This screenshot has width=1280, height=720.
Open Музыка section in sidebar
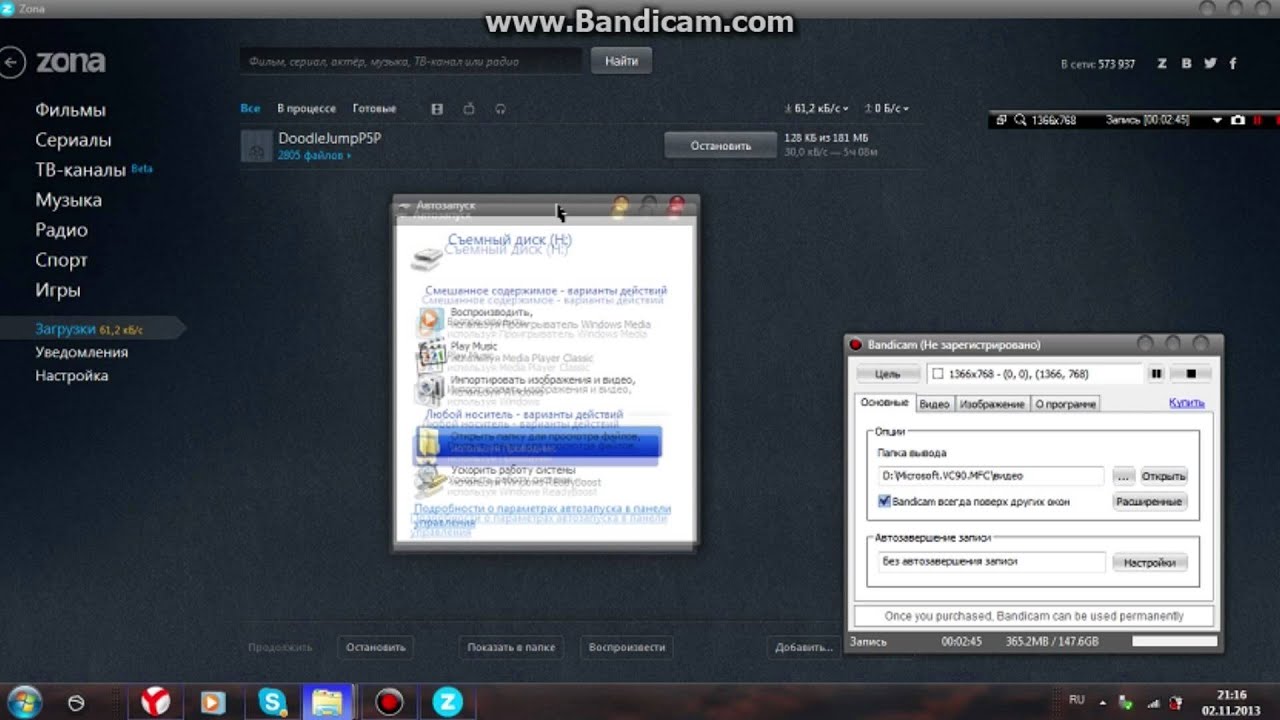[68, 200]
